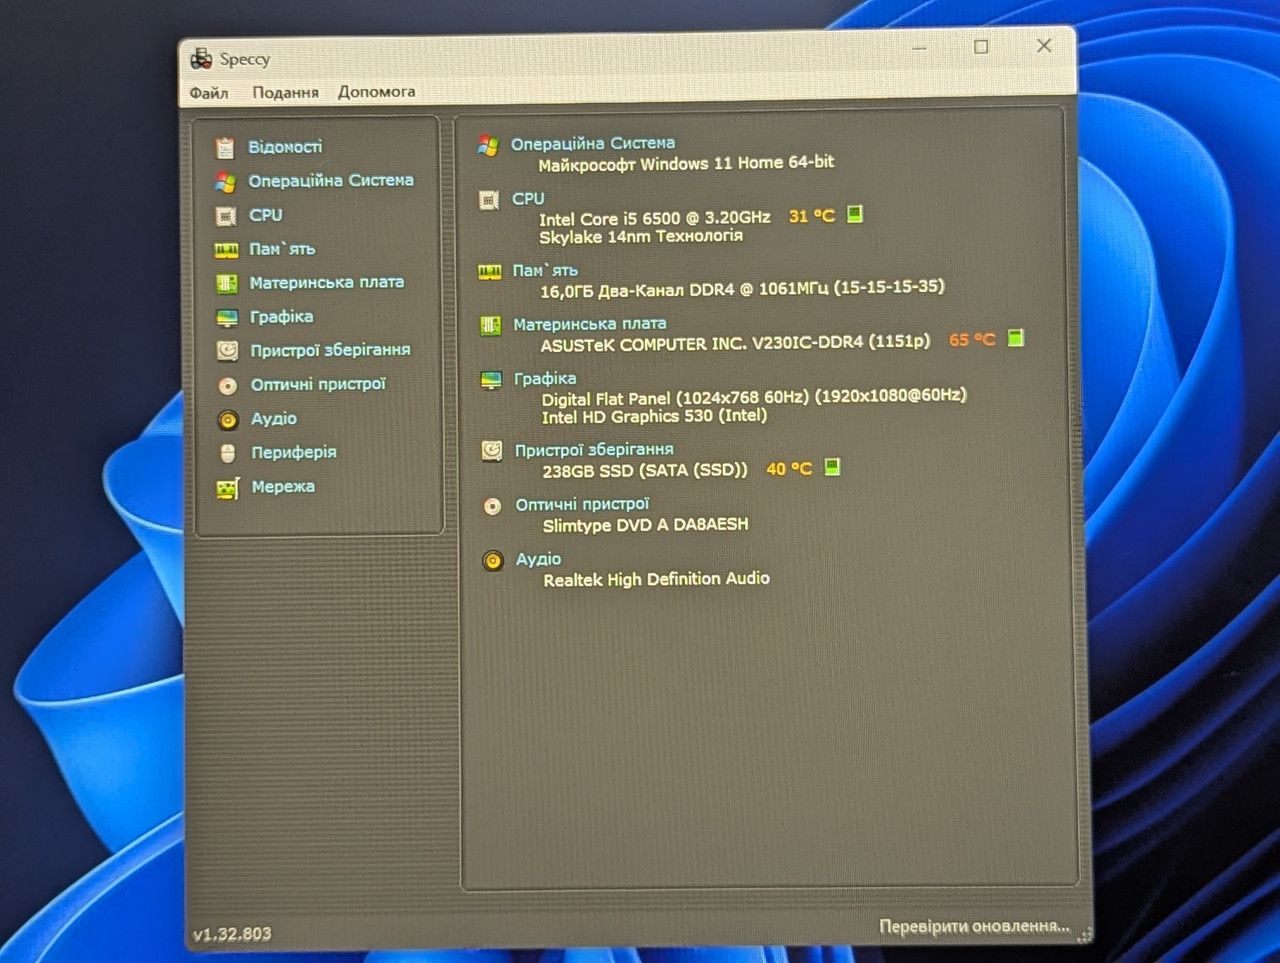Select the CPU chip icon in sidebar
Screen dimensions: 1280x963
pos(226,216)
